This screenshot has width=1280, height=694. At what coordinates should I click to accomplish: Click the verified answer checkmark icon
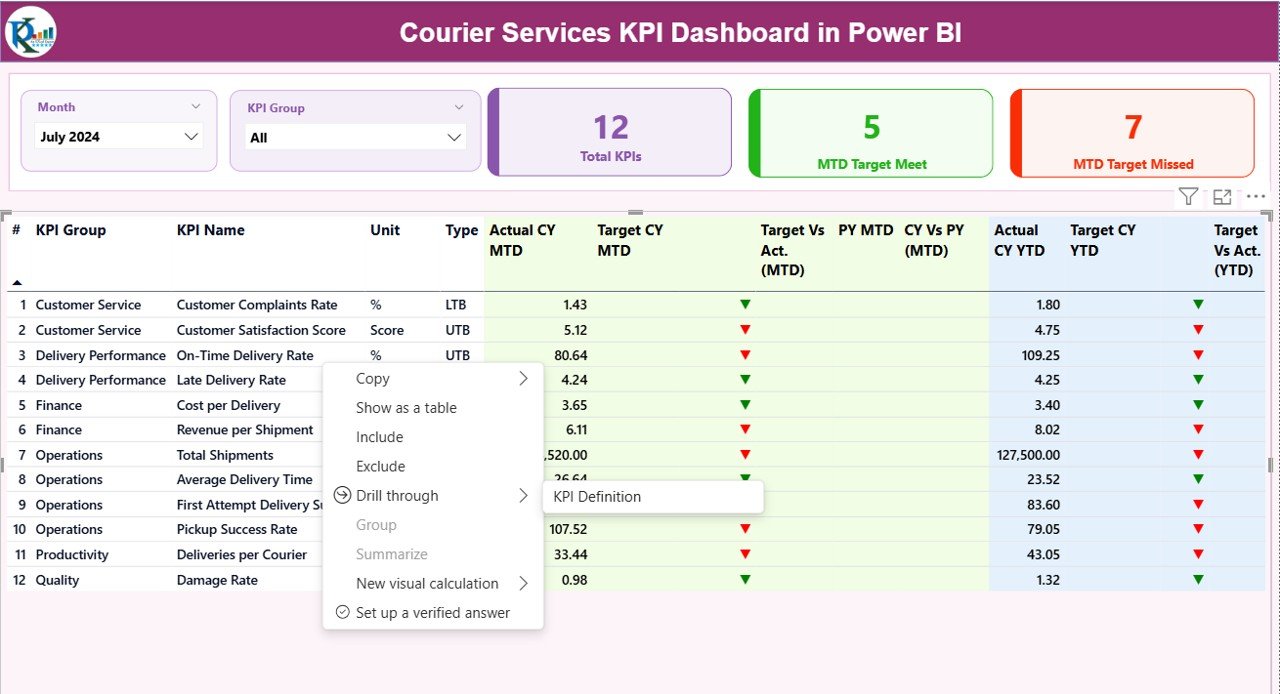(342, 612)
